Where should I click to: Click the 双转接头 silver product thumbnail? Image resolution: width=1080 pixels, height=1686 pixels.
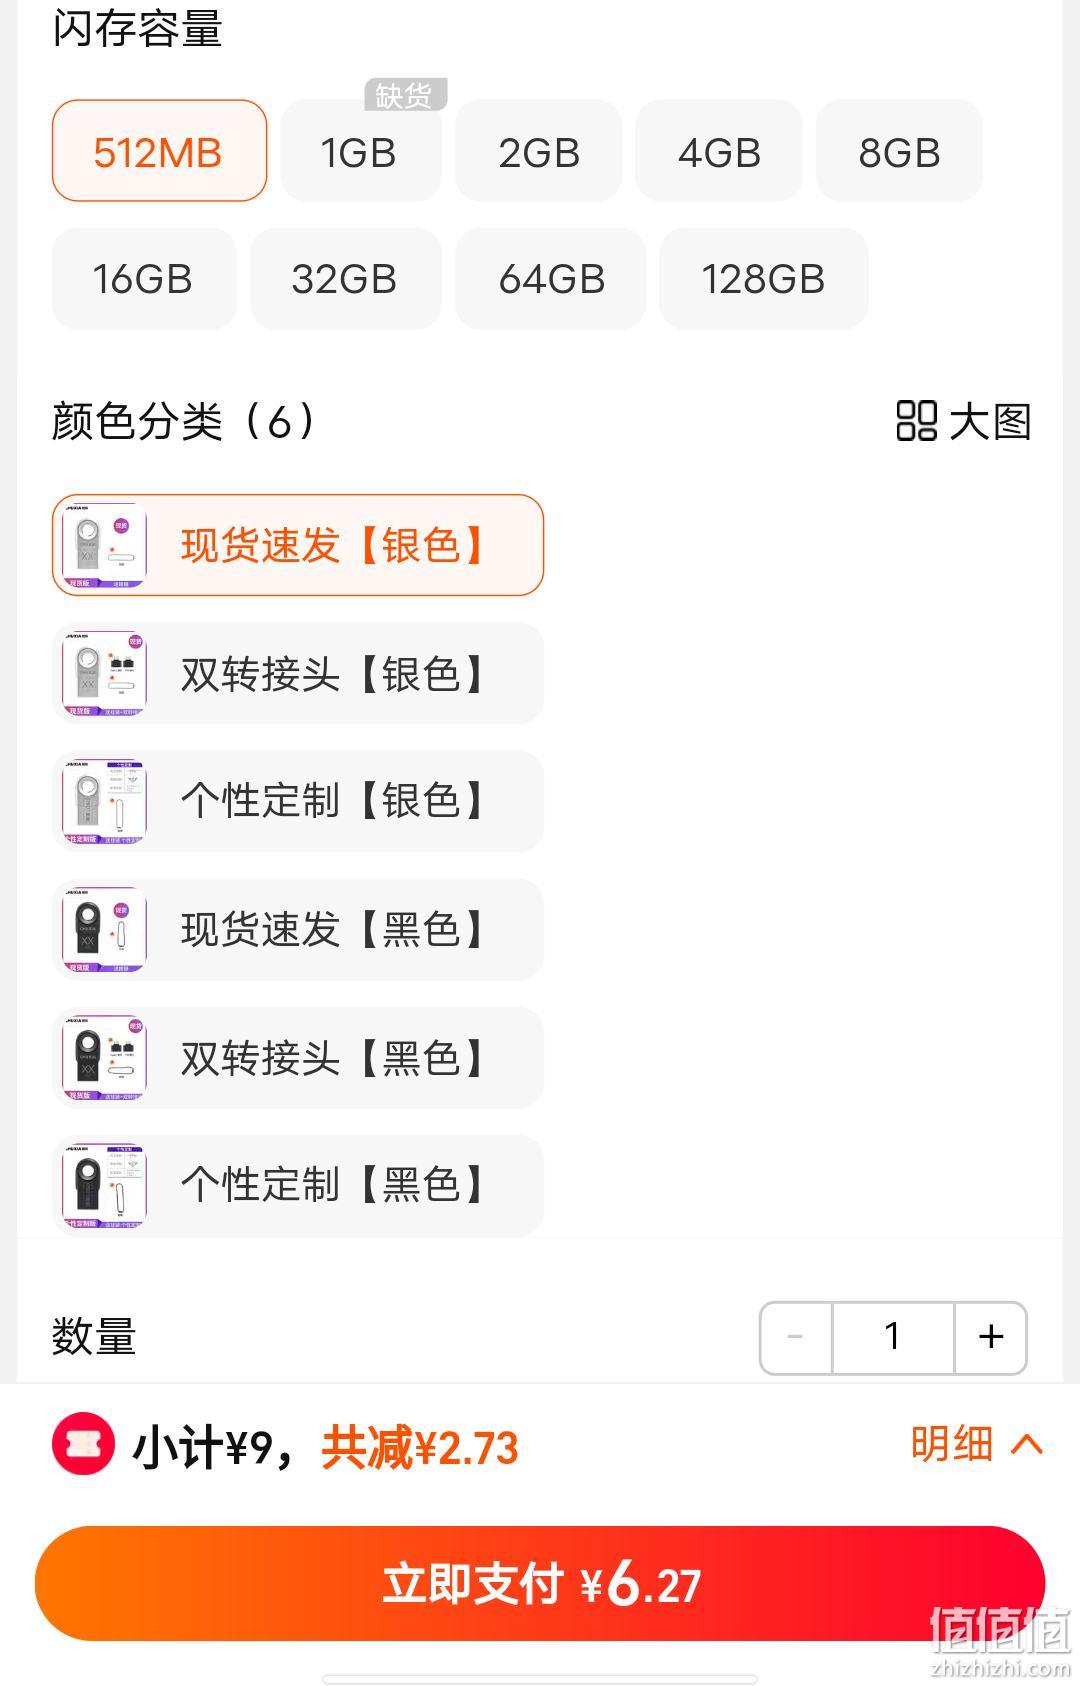pos(104,673)
